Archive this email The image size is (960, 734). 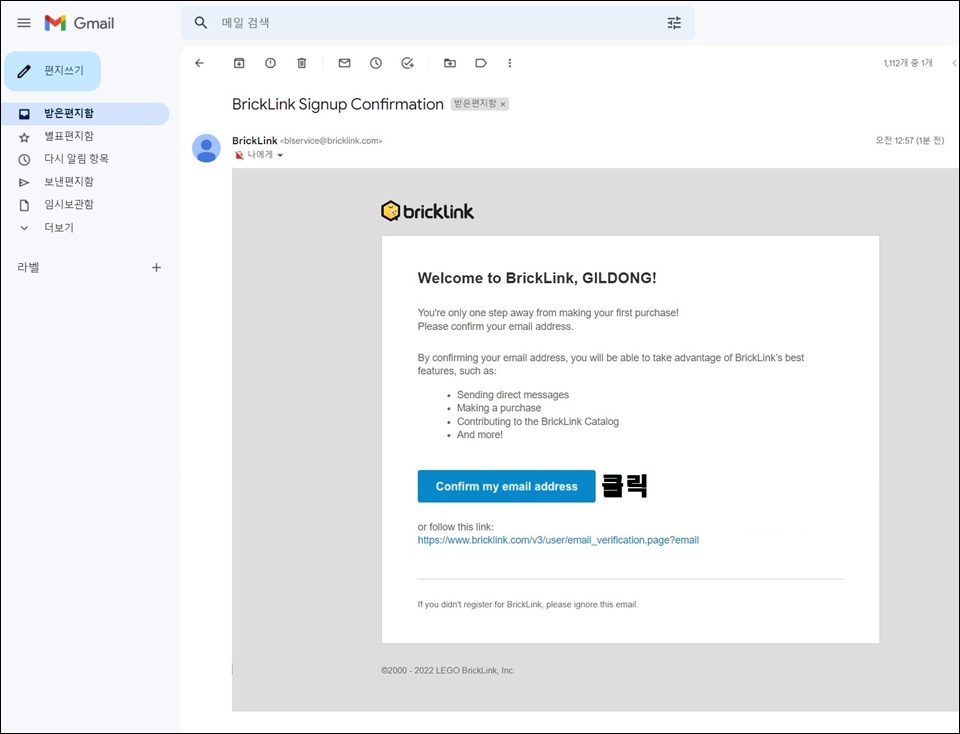[x=239, y=63]
